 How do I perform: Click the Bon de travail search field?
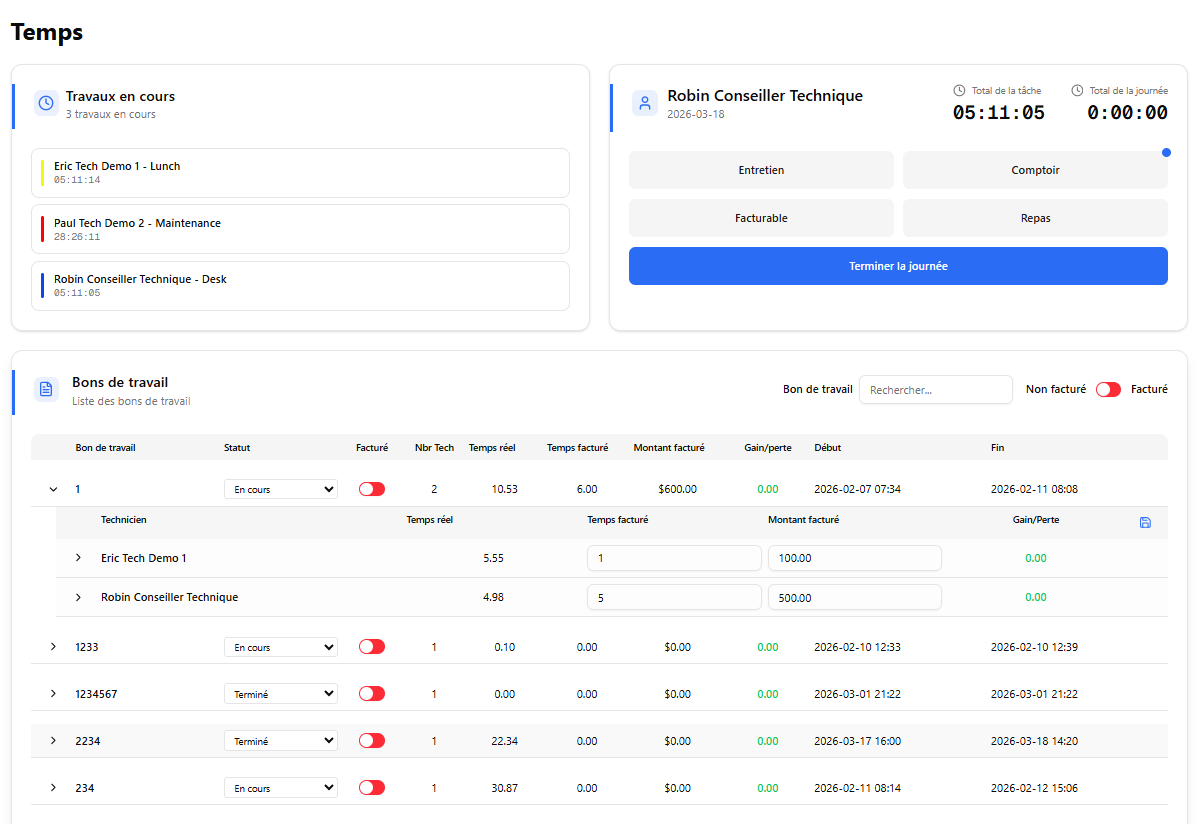tap(935, 390)
